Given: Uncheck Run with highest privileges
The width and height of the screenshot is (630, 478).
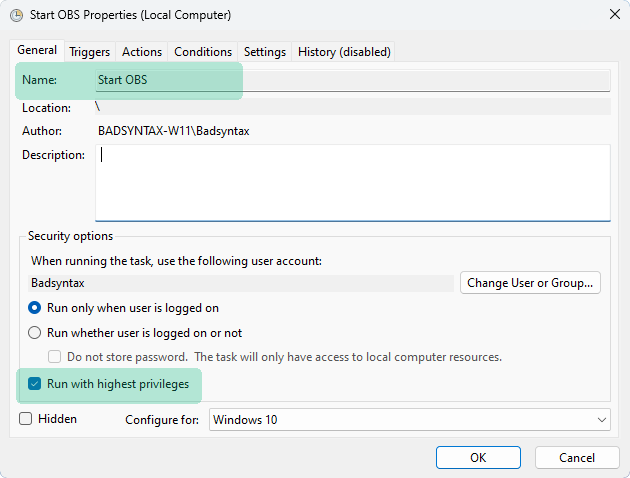Looking at the screenshot, I should (x=35, y=384).
